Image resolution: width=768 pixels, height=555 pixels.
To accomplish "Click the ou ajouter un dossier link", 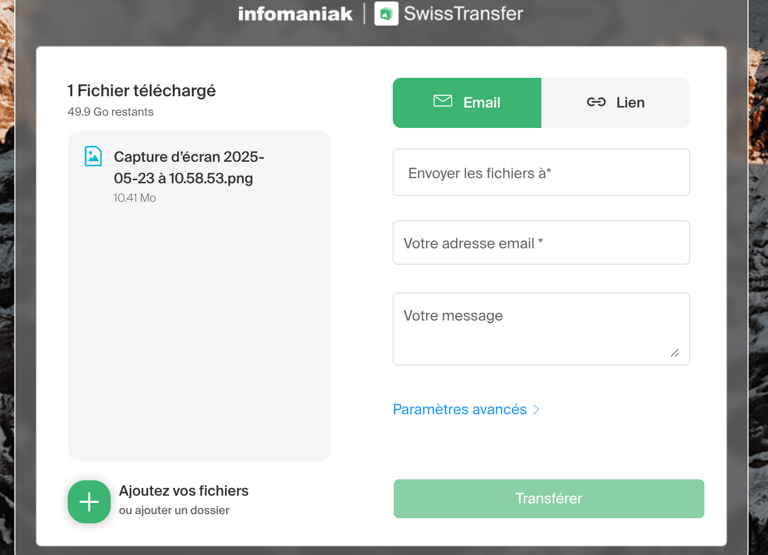I will click(174, 510).
